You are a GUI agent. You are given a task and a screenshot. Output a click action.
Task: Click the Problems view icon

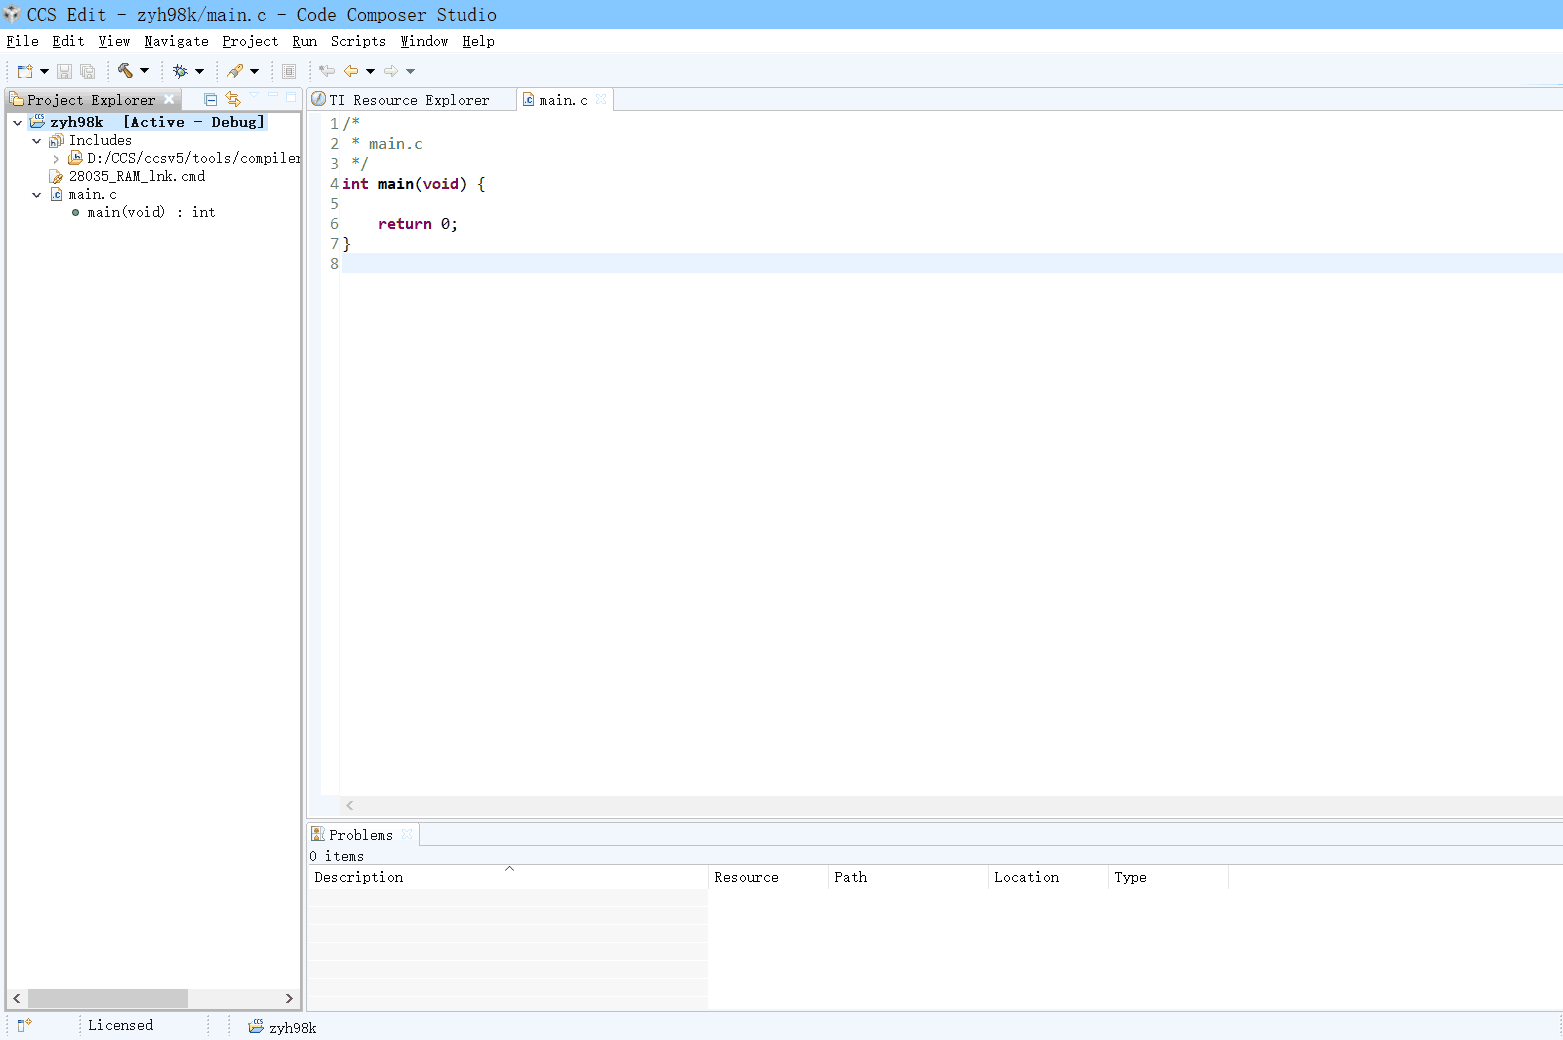click(x=318, y=834)
